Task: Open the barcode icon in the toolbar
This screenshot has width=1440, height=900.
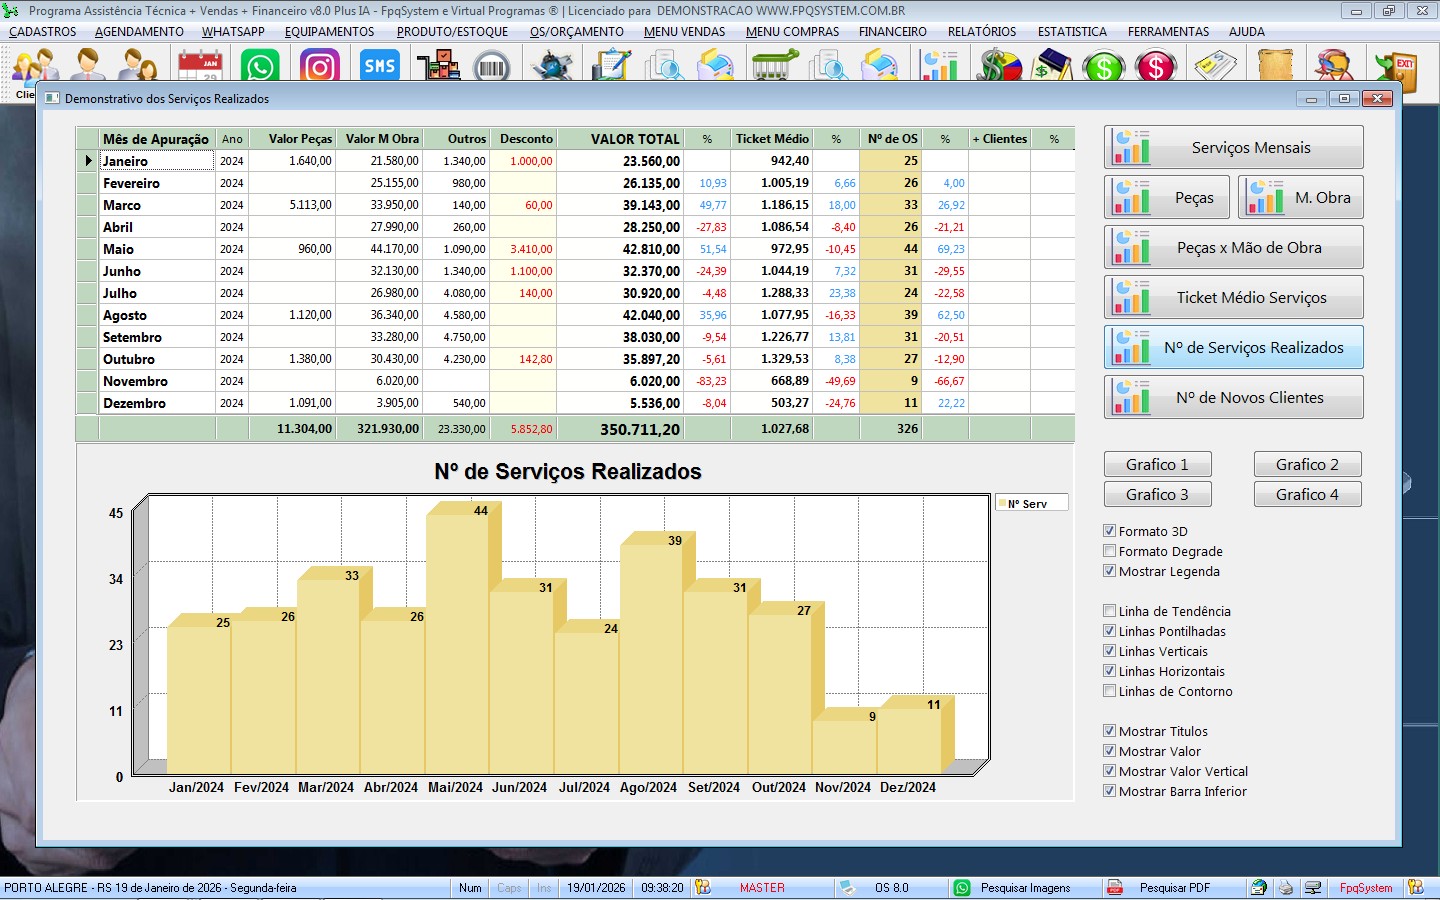Action: click(x=491, y=68)
